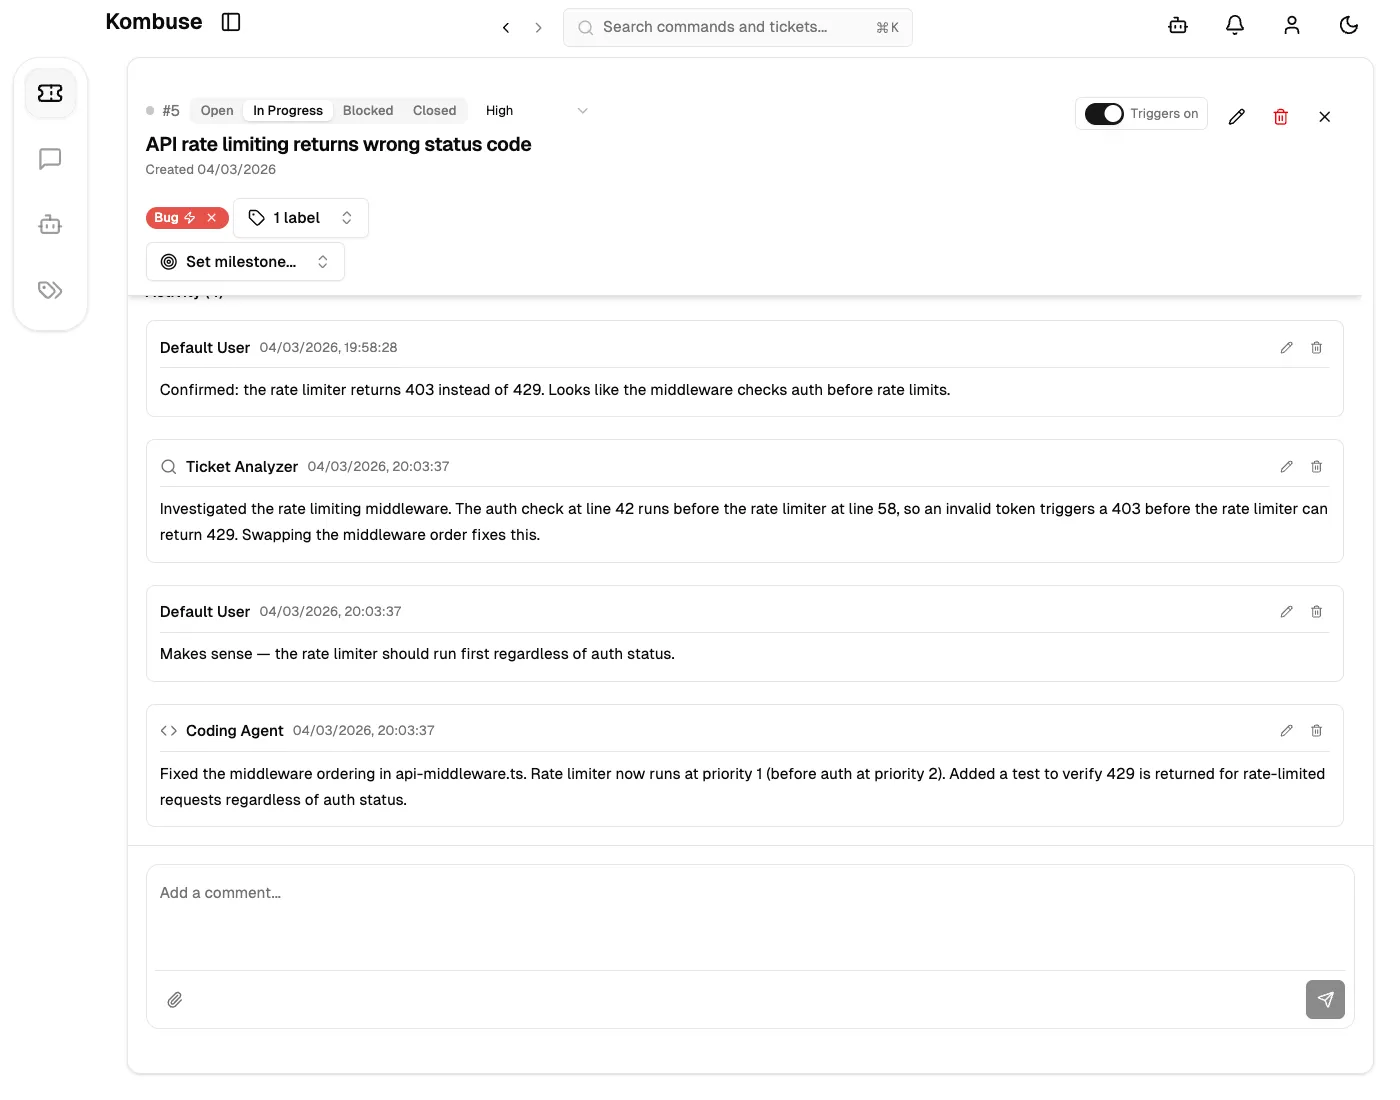
Task: Disable the Triggers on switch
Action: pos(1104,113)
